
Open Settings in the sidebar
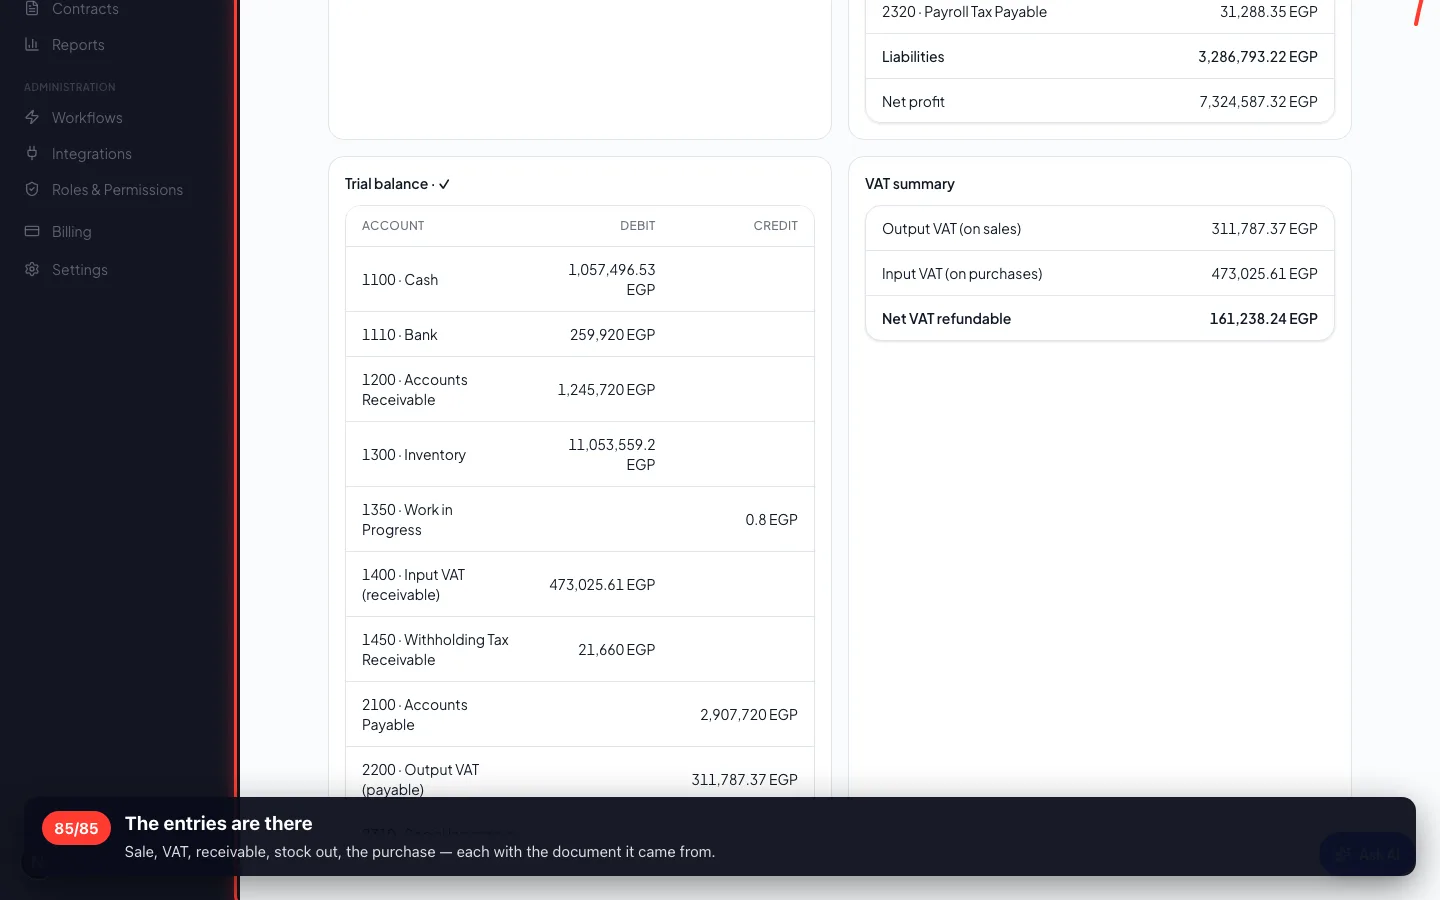click(x=79, y=270)
